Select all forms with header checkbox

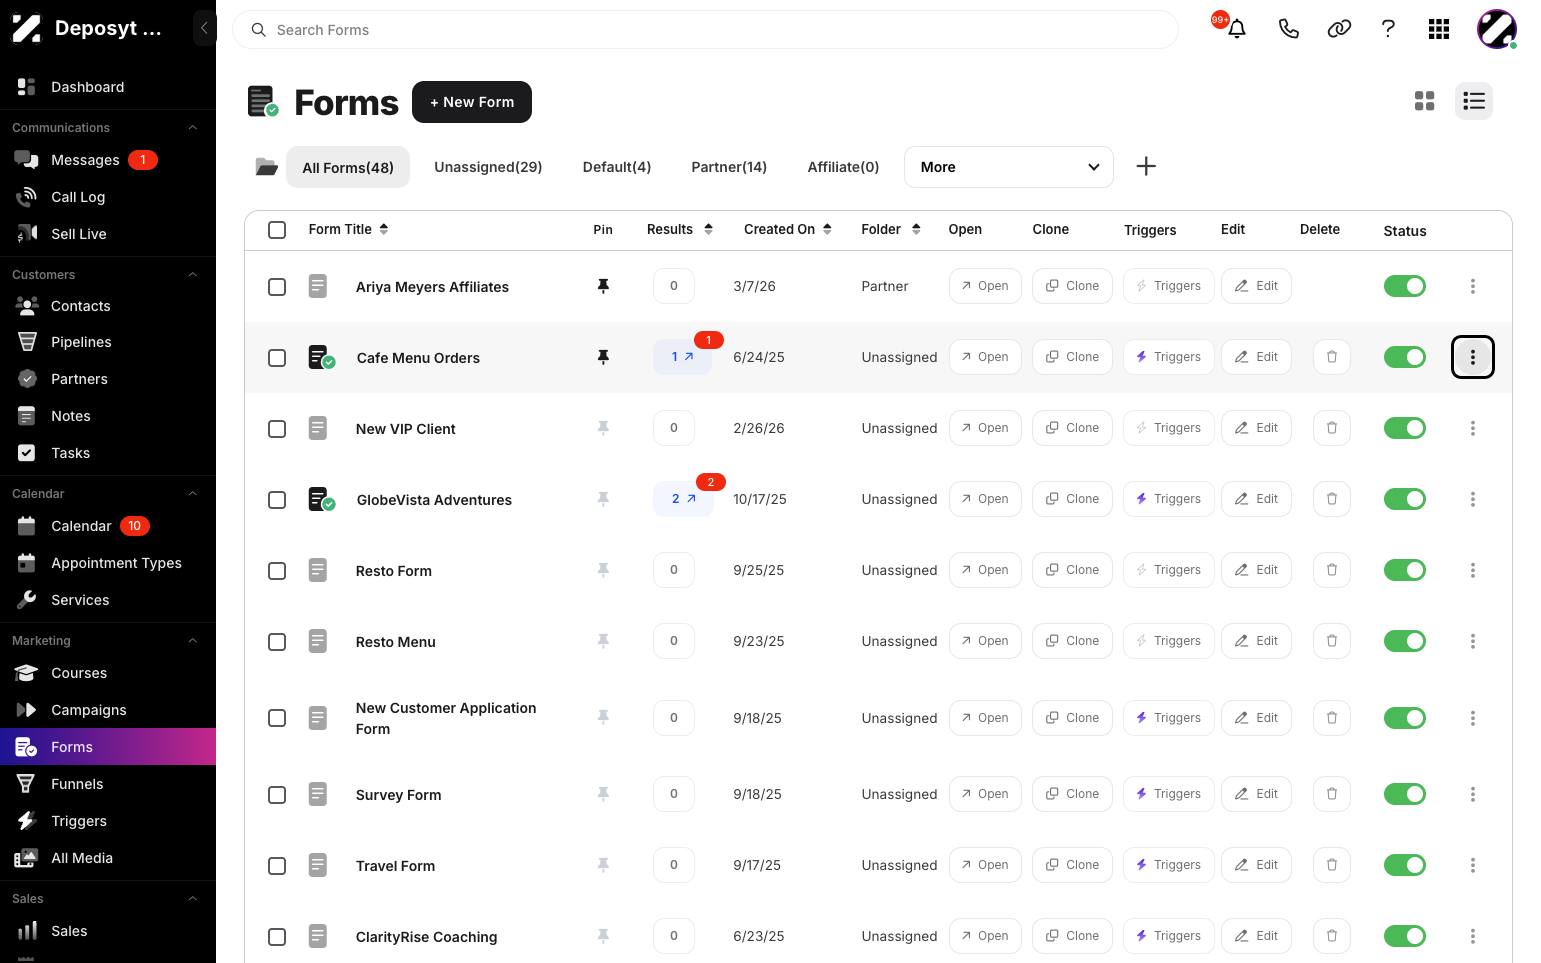277,230
